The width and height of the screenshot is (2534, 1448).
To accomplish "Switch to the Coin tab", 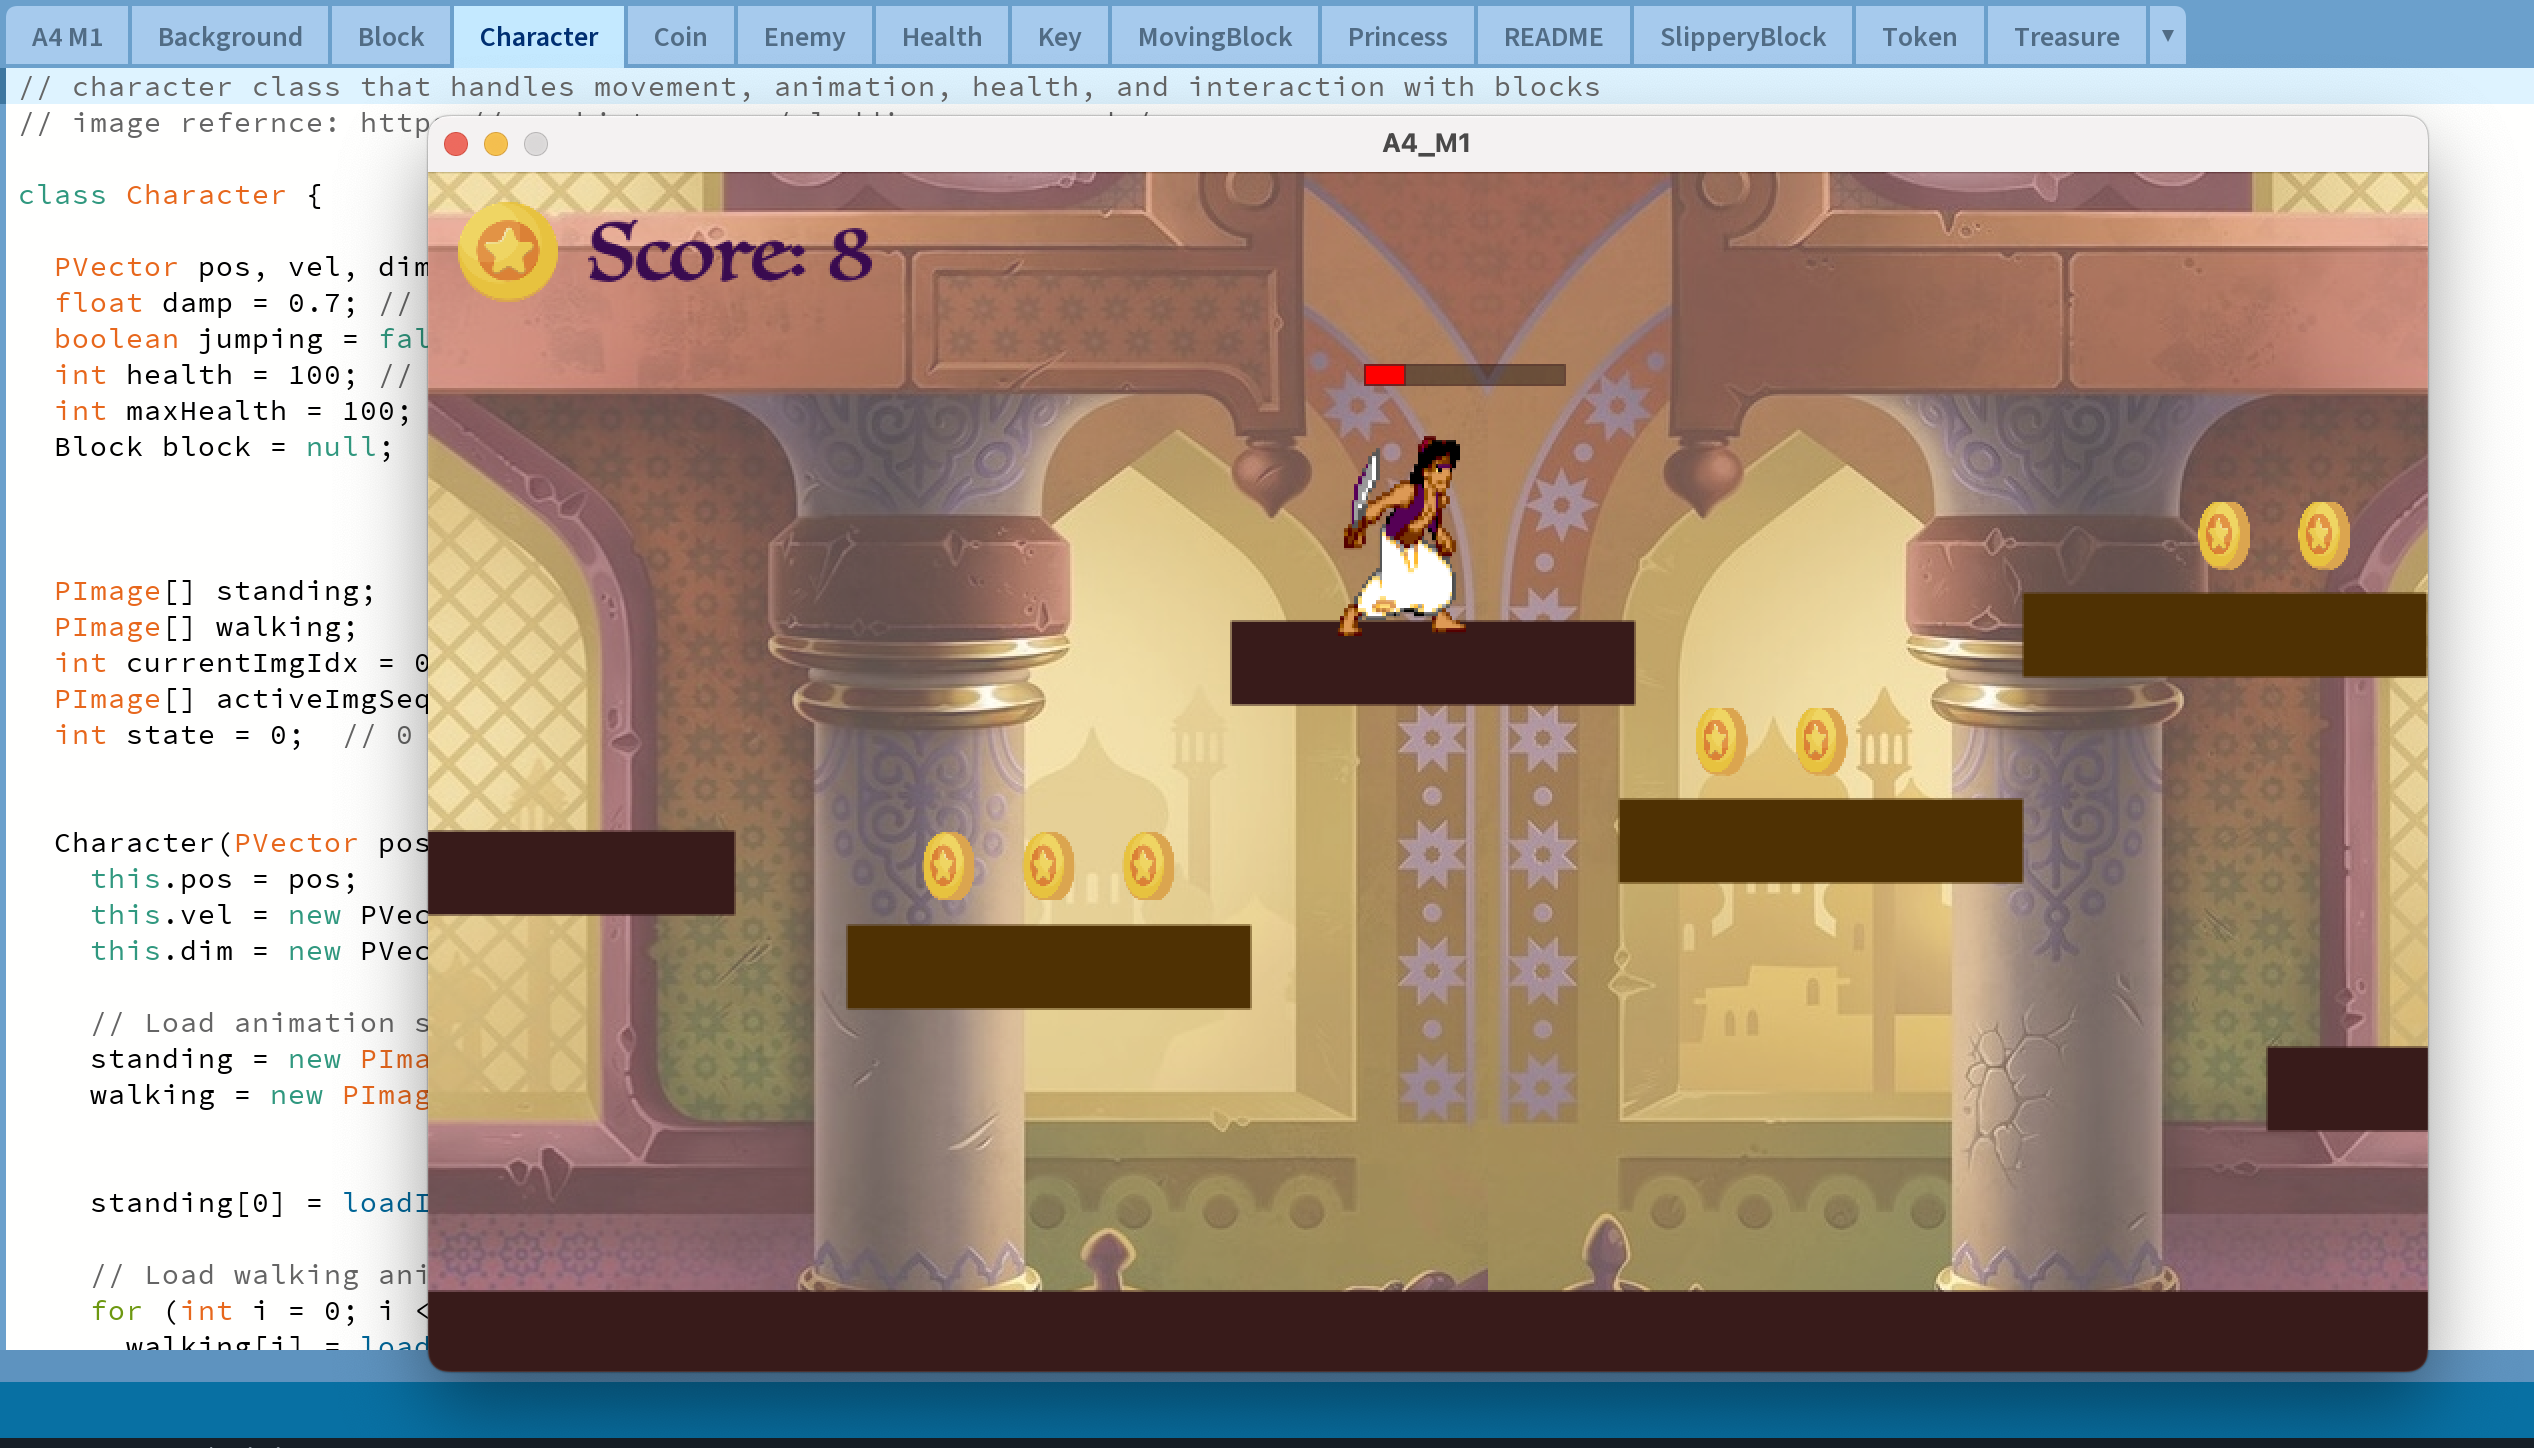I will coord(680,36).
